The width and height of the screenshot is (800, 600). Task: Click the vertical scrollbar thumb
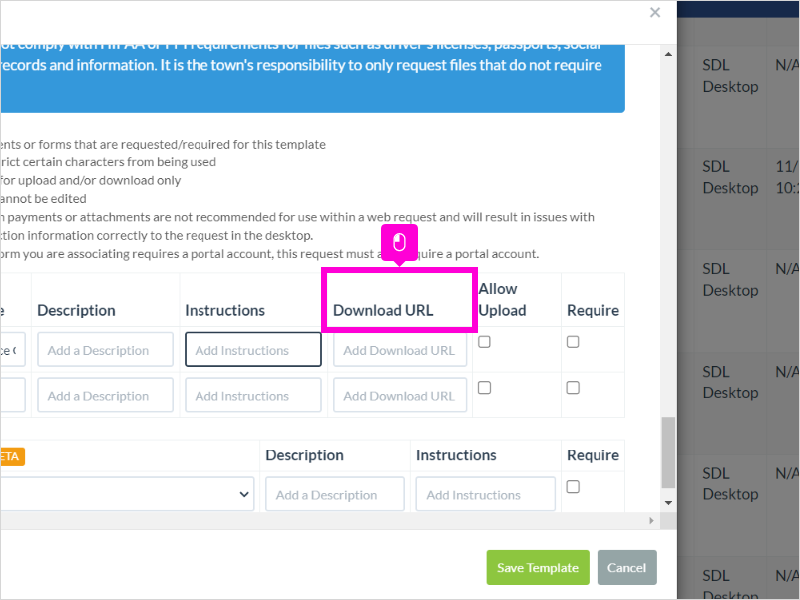(668, 453)
